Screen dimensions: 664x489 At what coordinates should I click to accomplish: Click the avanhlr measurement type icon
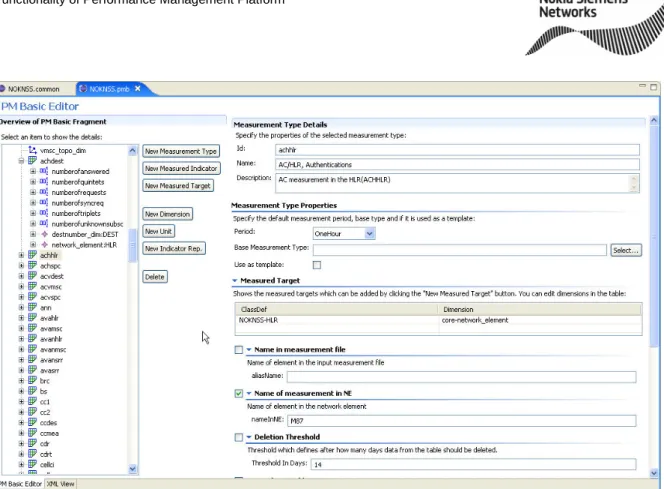[x=33, y=339]
